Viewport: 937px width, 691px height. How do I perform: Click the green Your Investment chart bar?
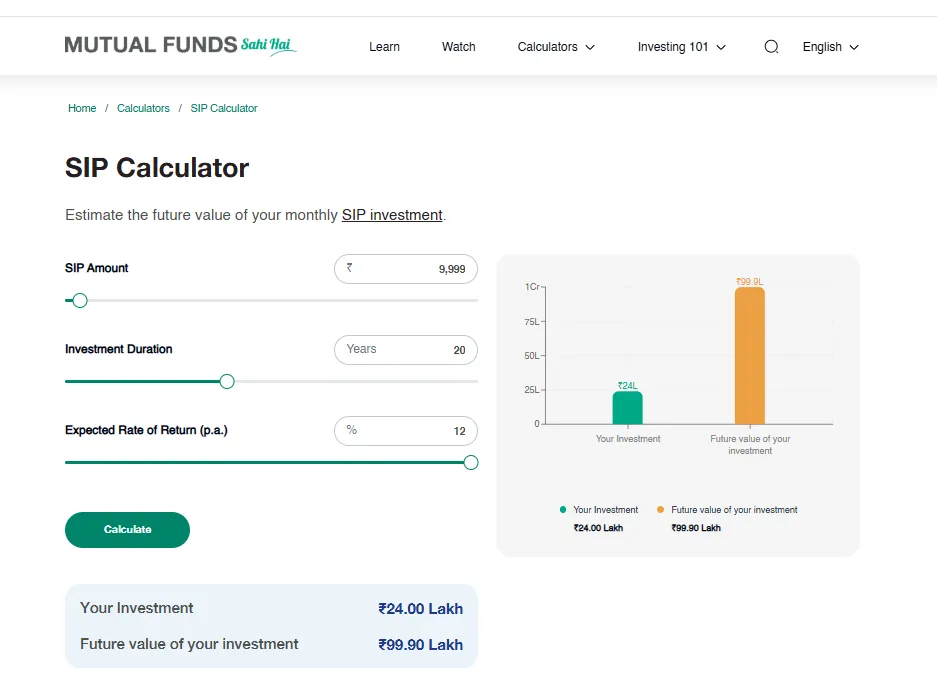tap(627, 408)
